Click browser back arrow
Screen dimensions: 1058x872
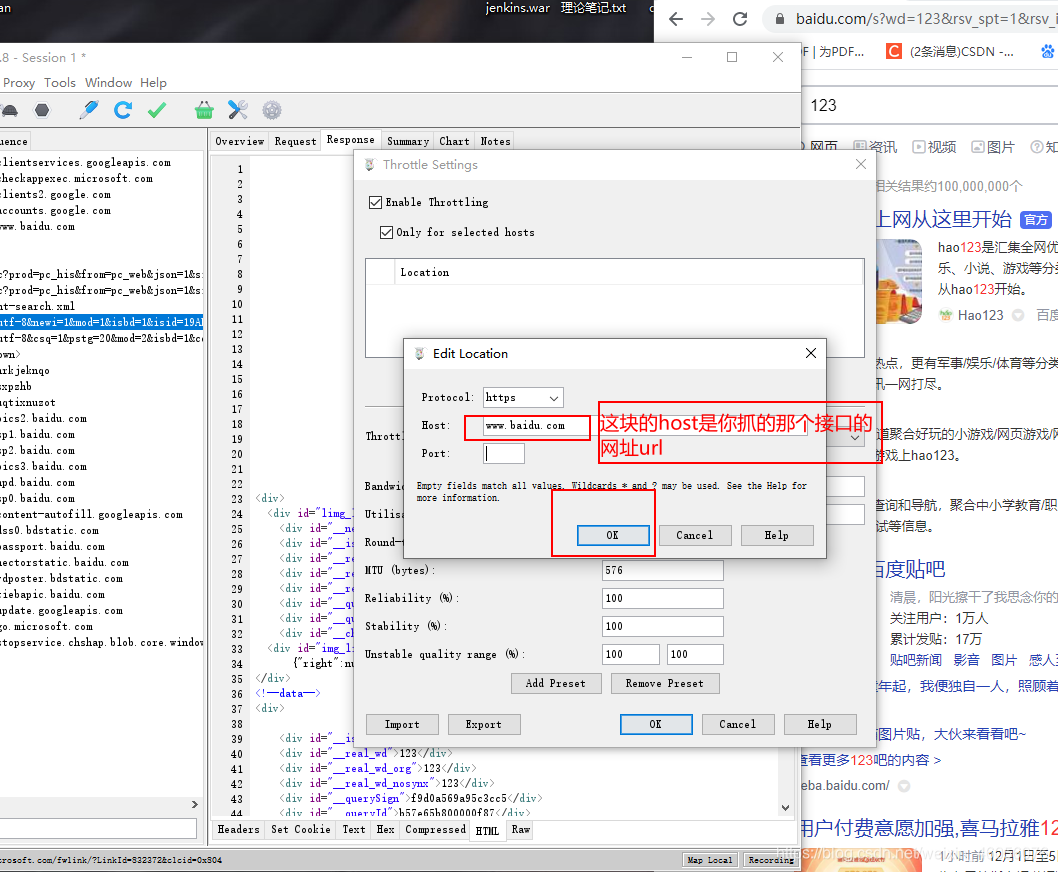[675, 19]
